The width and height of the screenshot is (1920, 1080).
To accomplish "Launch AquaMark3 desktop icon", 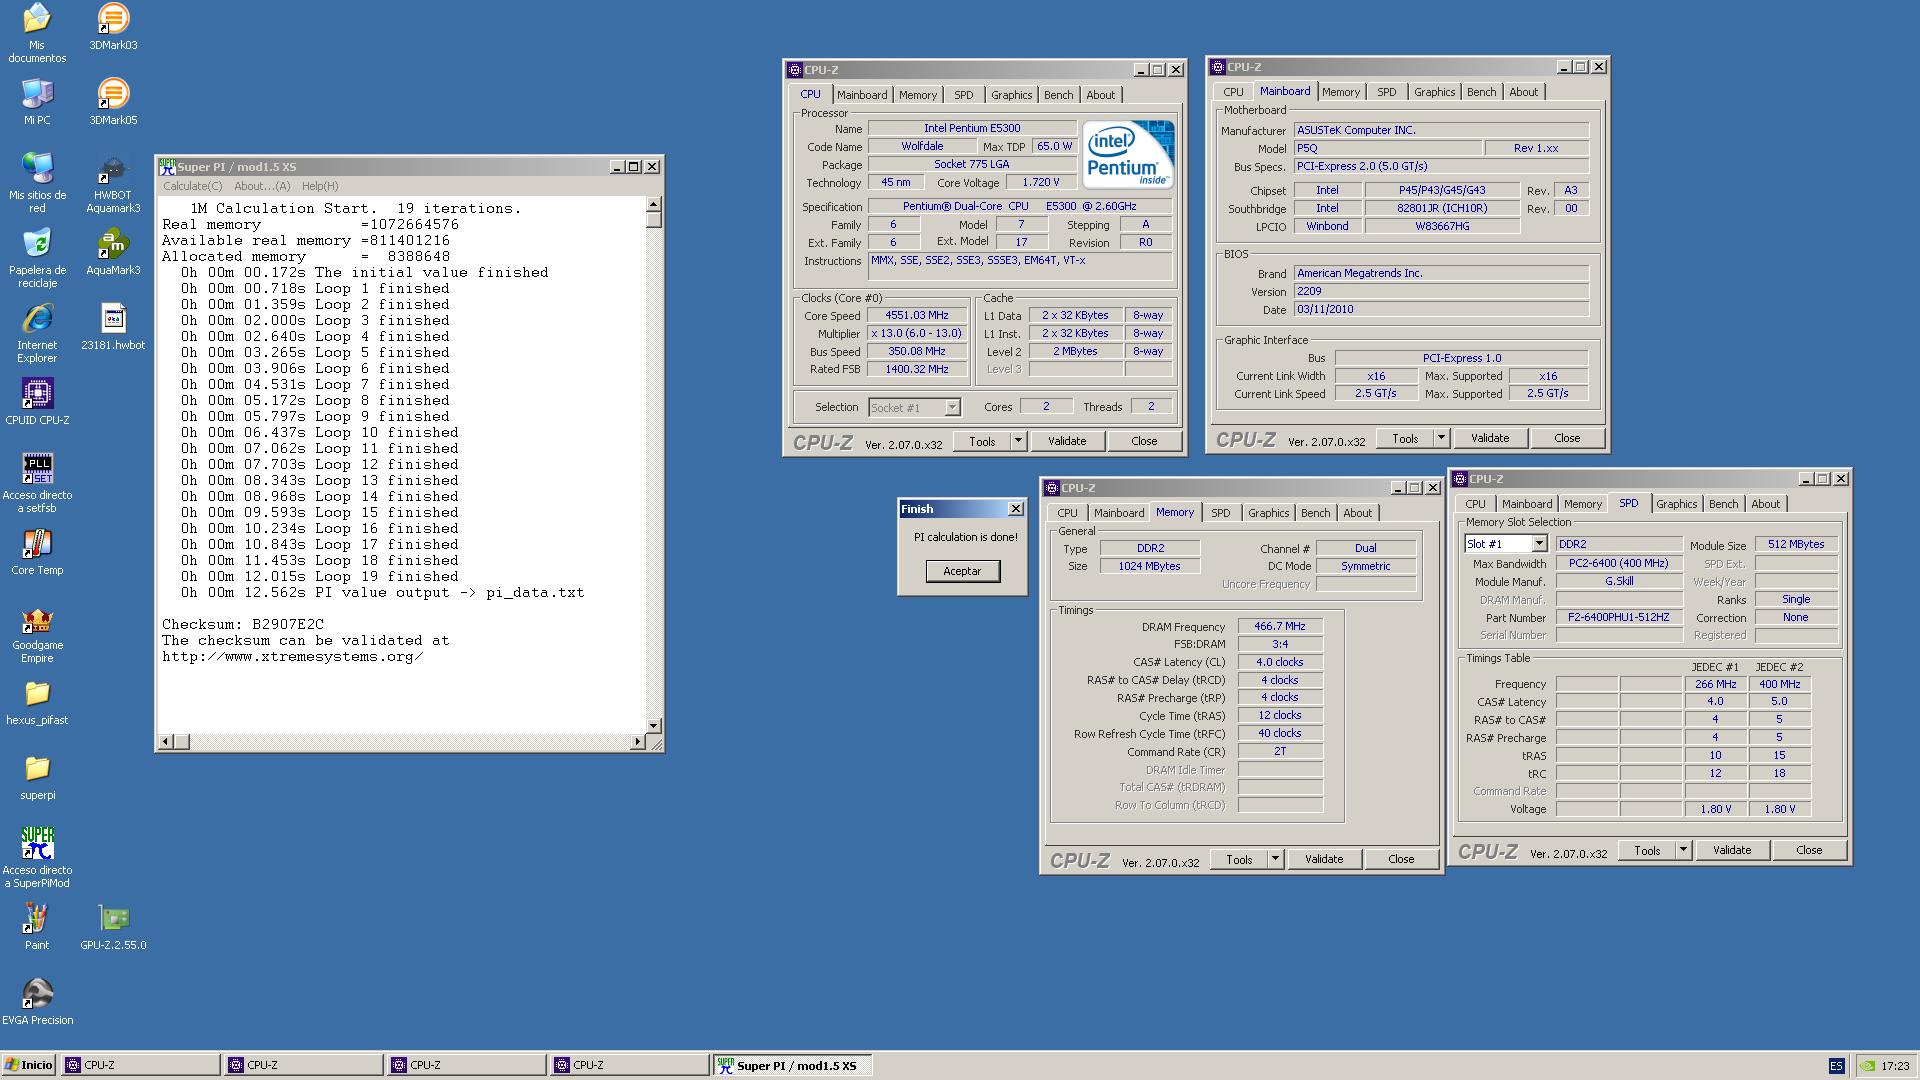I will (x=113, y=251).
